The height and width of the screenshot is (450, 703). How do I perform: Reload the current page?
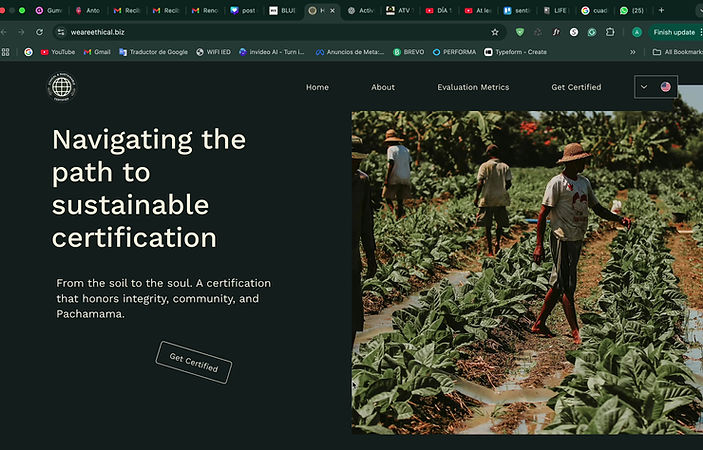[39, 32]
